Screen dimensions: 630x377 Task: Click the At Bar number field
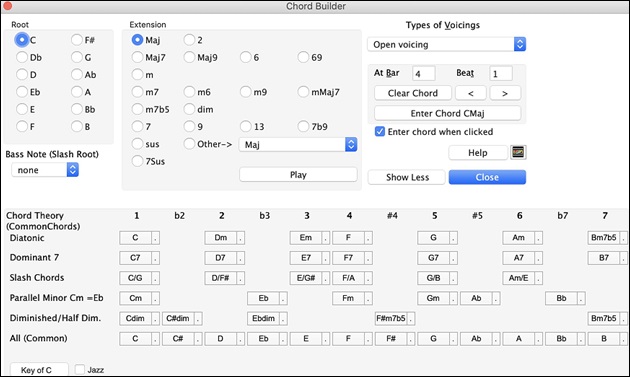[423, 74]
